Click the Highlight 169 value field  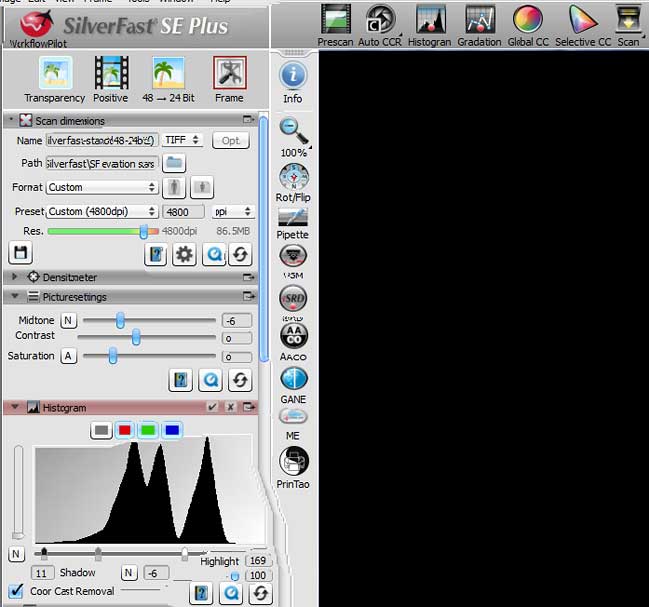[x=259, y=561]
